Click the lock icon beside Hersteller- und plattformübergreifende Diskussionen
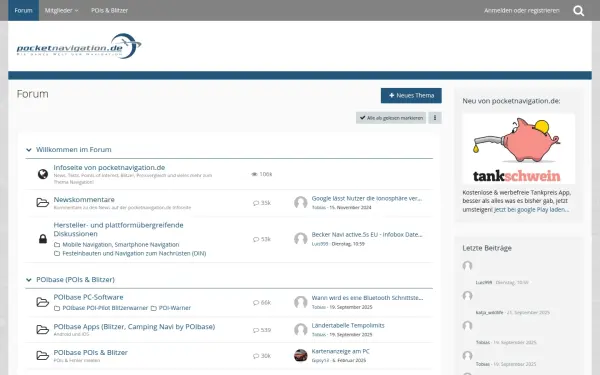This screenshot has width=600, height=375. [43, 239]
